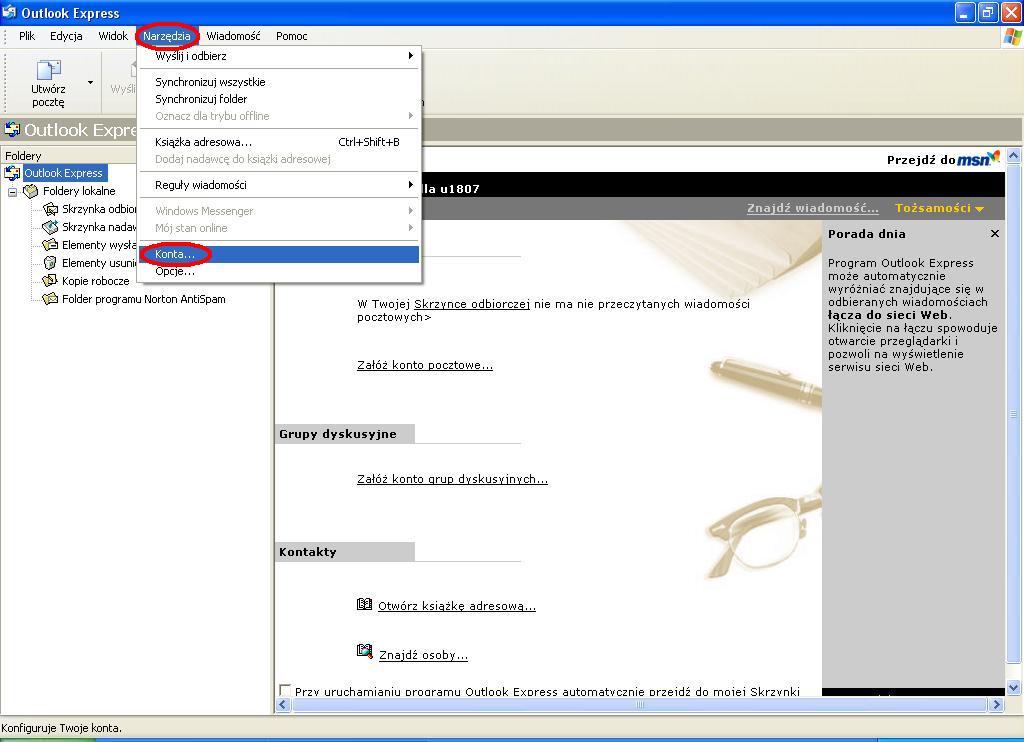
Task: Click the Skrzynka odbiorcza folder icon
Action: point(50,209)
